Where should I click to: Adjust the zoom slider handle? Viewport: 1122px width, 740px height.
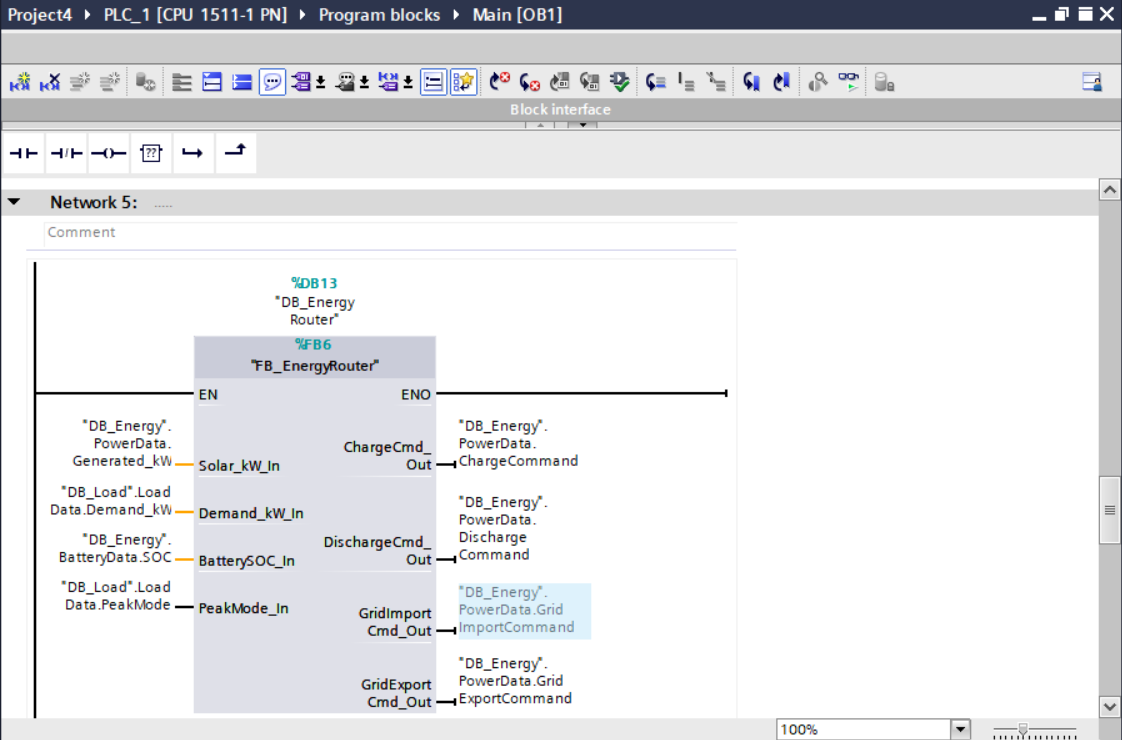pos(1023,729)
